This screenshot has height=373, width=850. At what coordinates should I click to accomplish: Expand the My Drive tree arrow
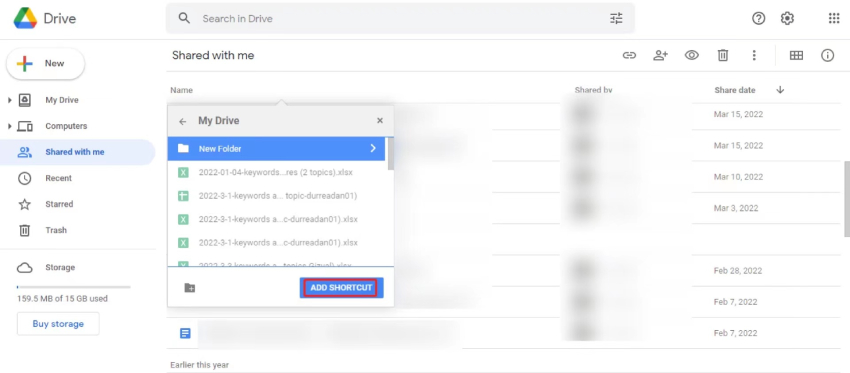click(9, 100)
